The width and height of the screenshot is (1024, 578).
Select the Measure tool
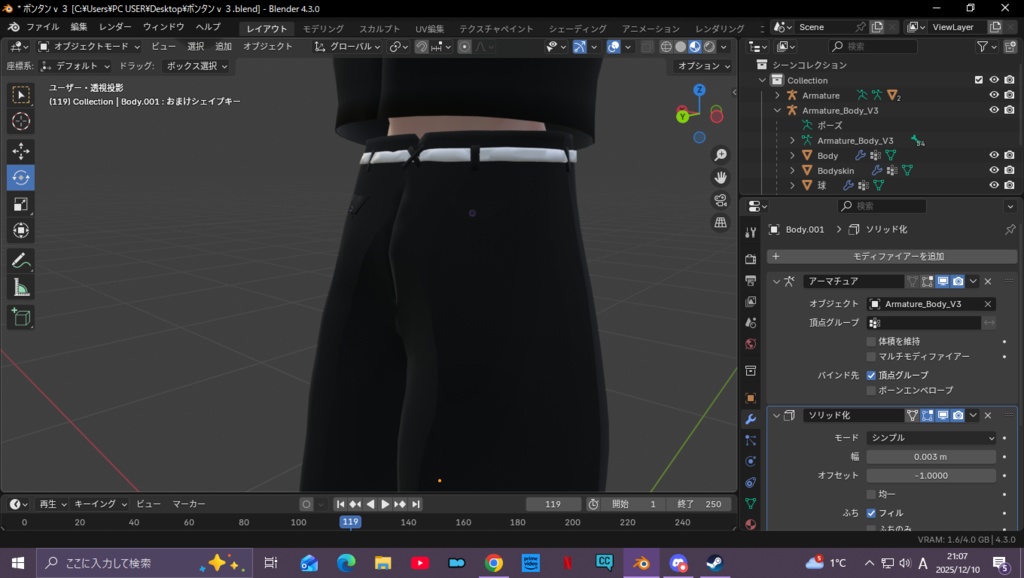point(21,287)
